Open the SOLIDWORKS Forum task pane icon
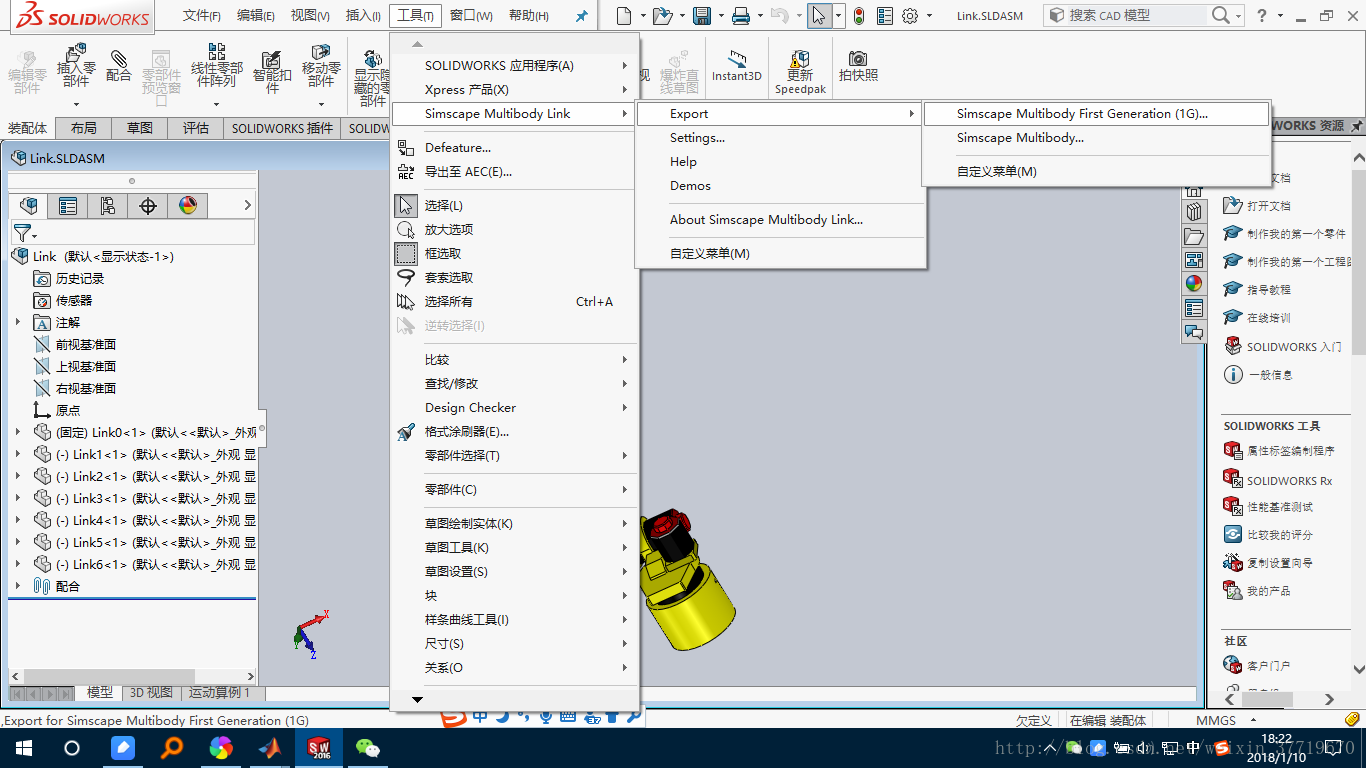Viewport: 1366px width, 768px height. [x=1194, y=332]
